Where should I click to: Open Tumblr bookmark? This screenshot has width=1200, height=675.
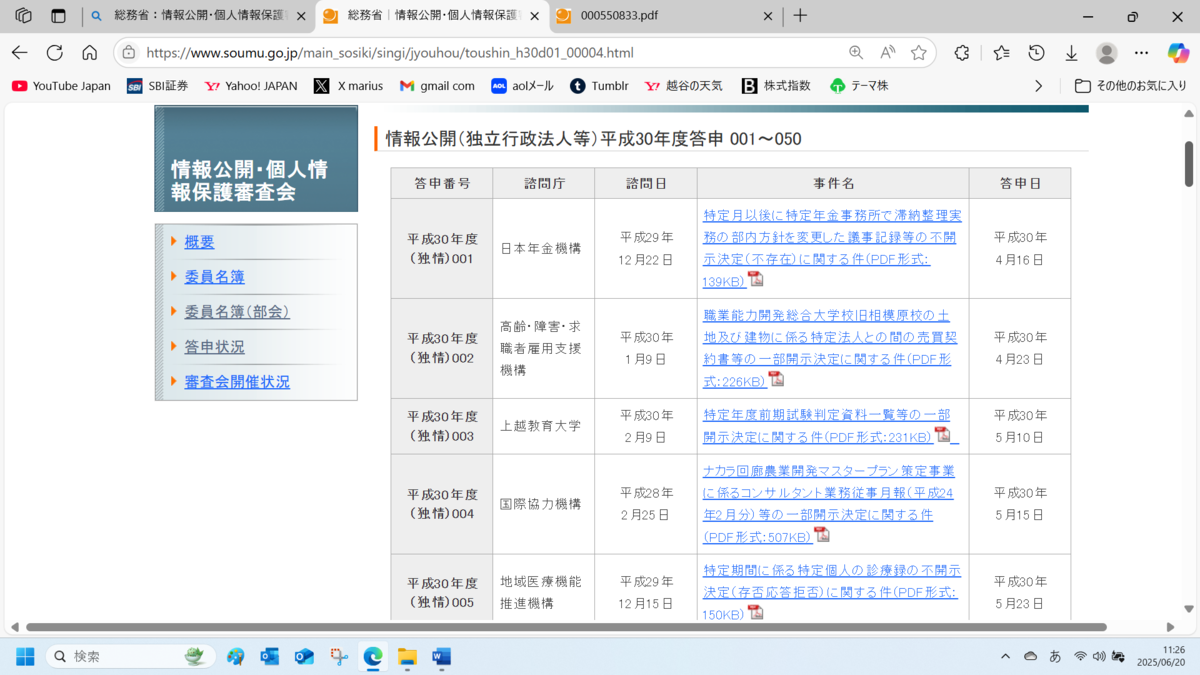(599, 86)
